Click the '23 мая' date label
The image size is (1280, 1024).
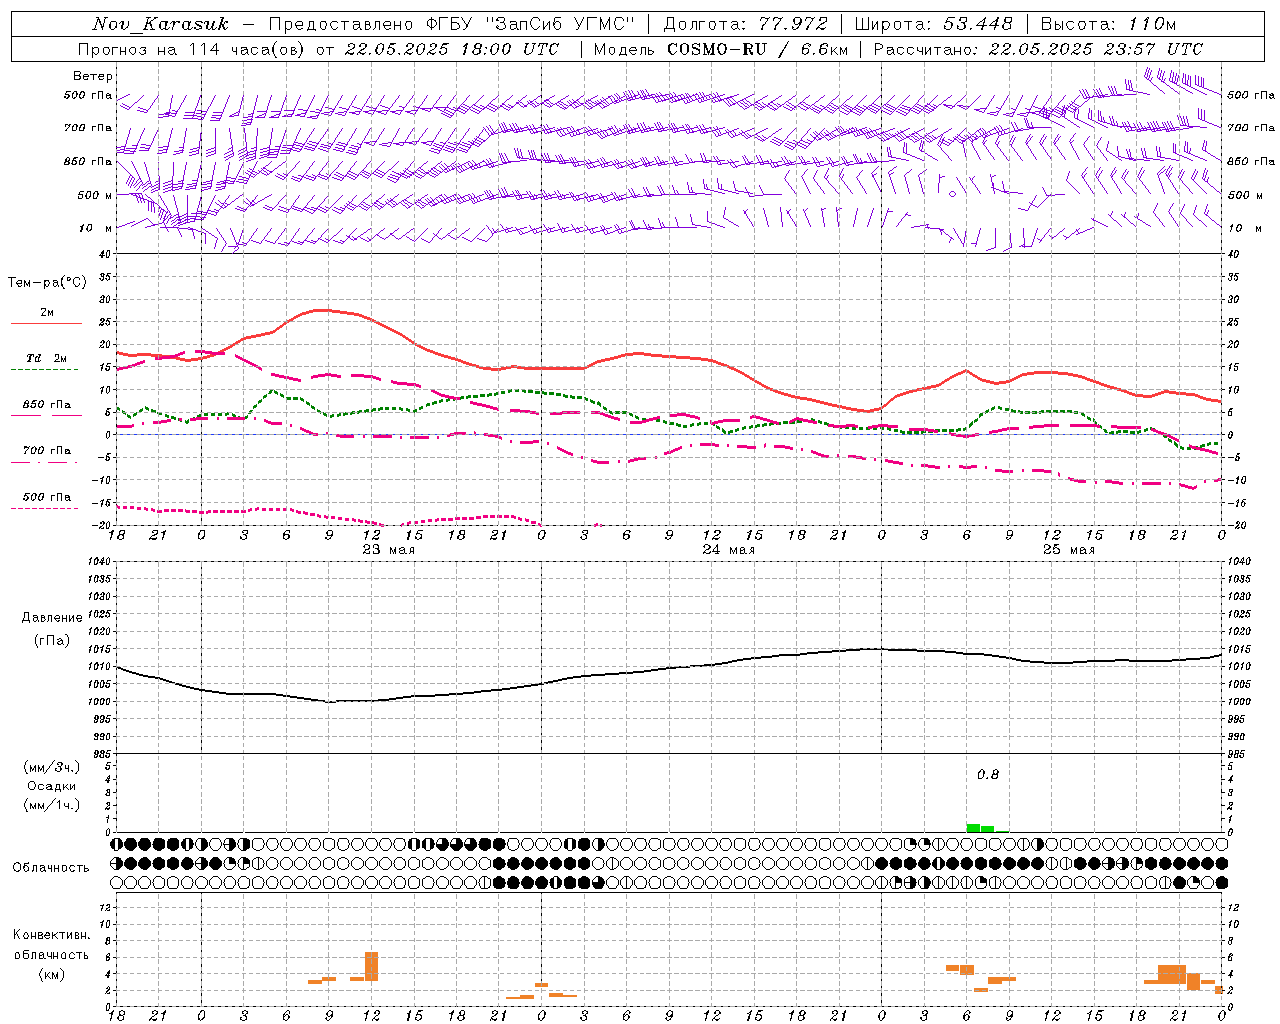(388, 550)
